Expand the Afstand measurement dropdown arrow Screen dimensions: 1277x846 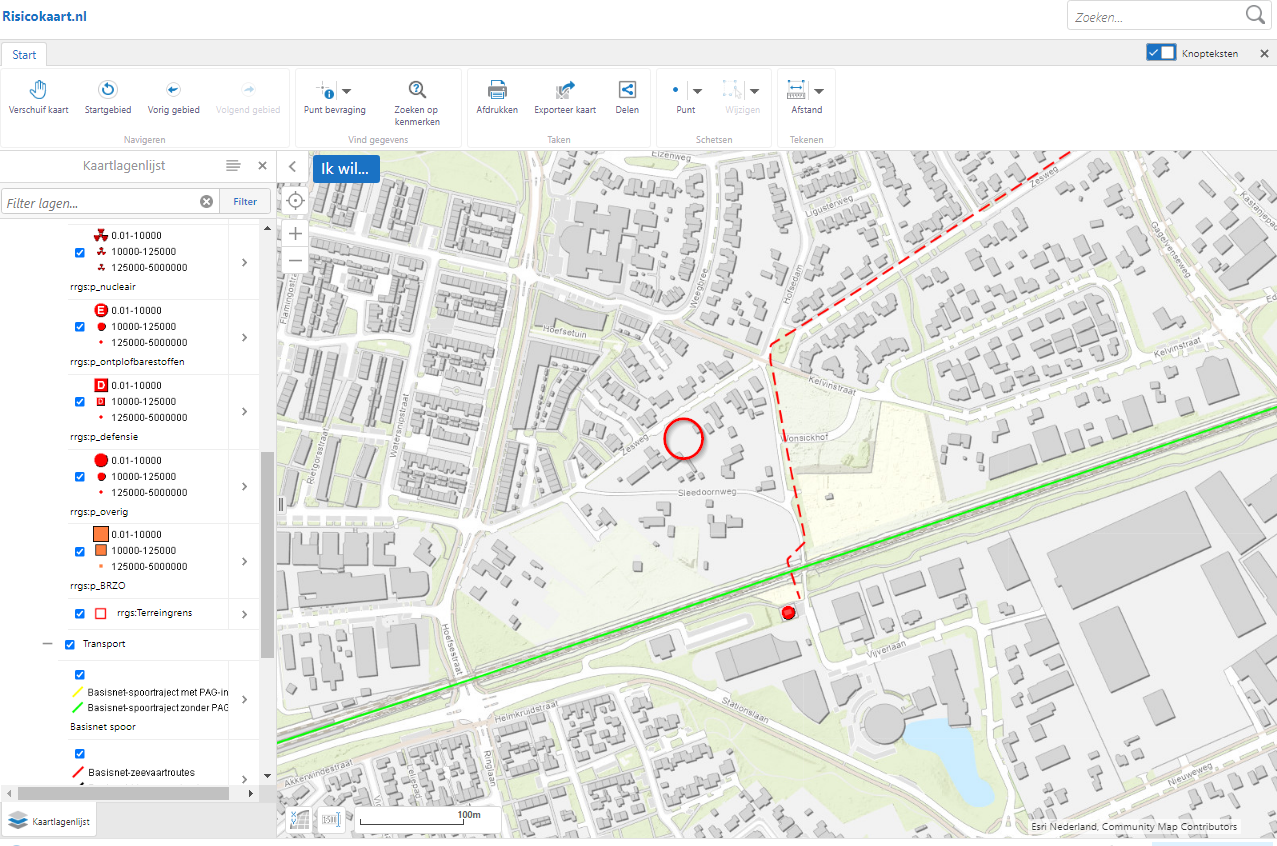(x=818, y=91)
